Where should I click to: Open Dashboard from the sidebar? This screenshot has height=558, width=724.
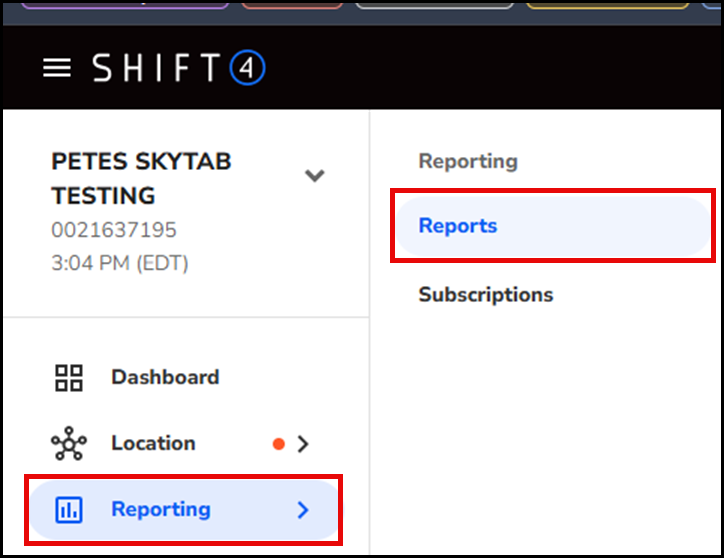pos(165,378)
